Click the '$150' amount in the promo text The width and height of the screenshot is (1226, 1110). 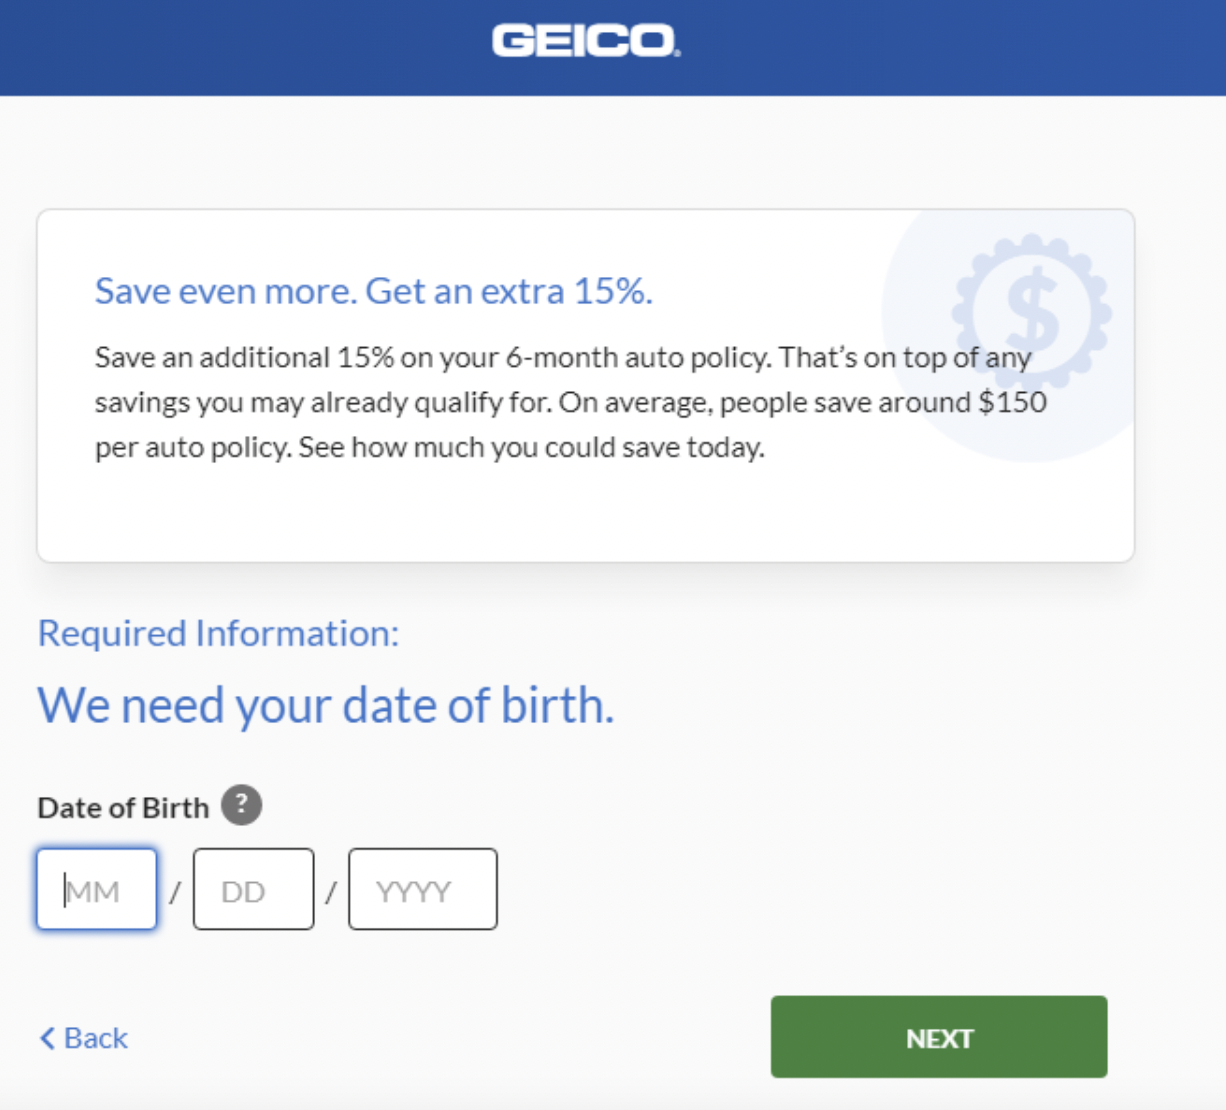1013,402
